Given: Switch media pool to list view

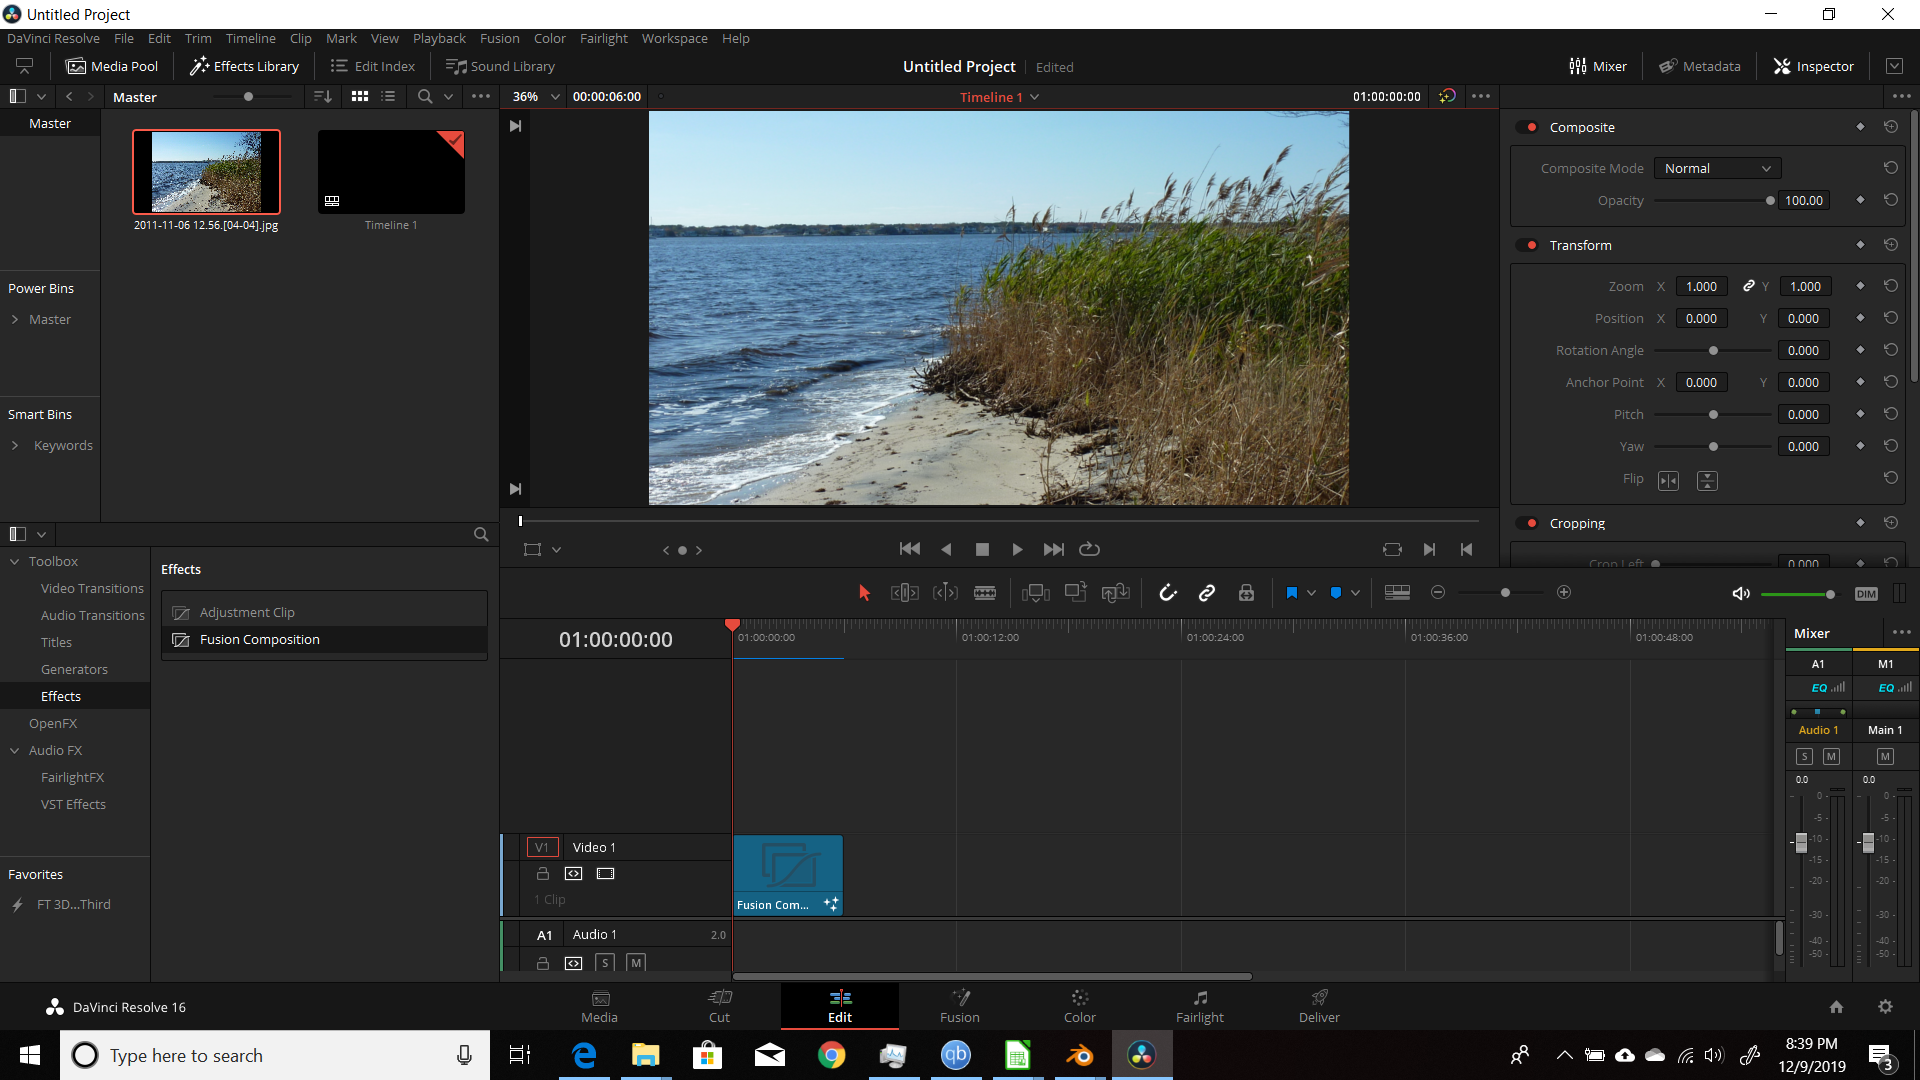Looking at the screenshot, I should pyautogui.click(x=388, y=96).
